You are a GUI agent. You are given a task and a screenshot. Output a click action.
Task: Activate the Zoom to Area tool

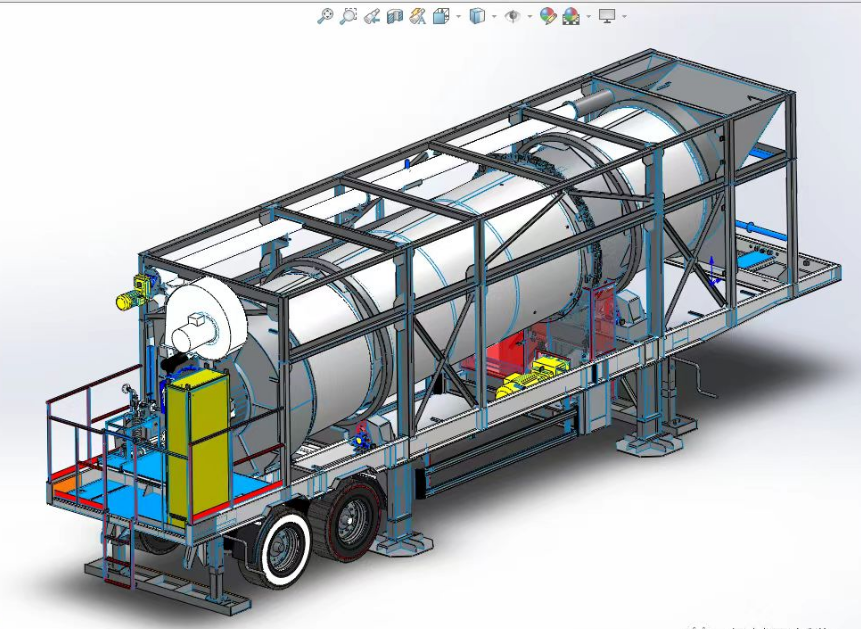[x=348, y=16]
